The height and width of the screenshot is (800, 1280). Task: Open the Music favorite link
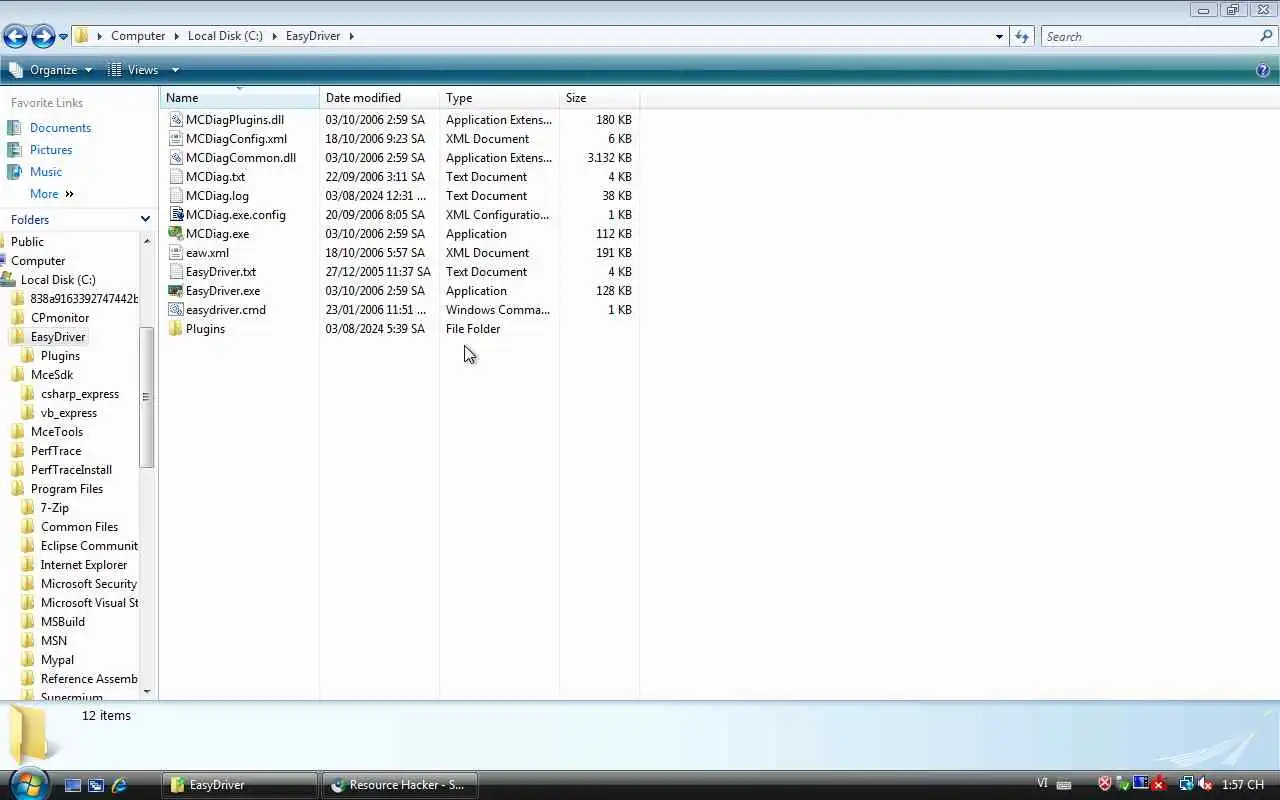46,172
